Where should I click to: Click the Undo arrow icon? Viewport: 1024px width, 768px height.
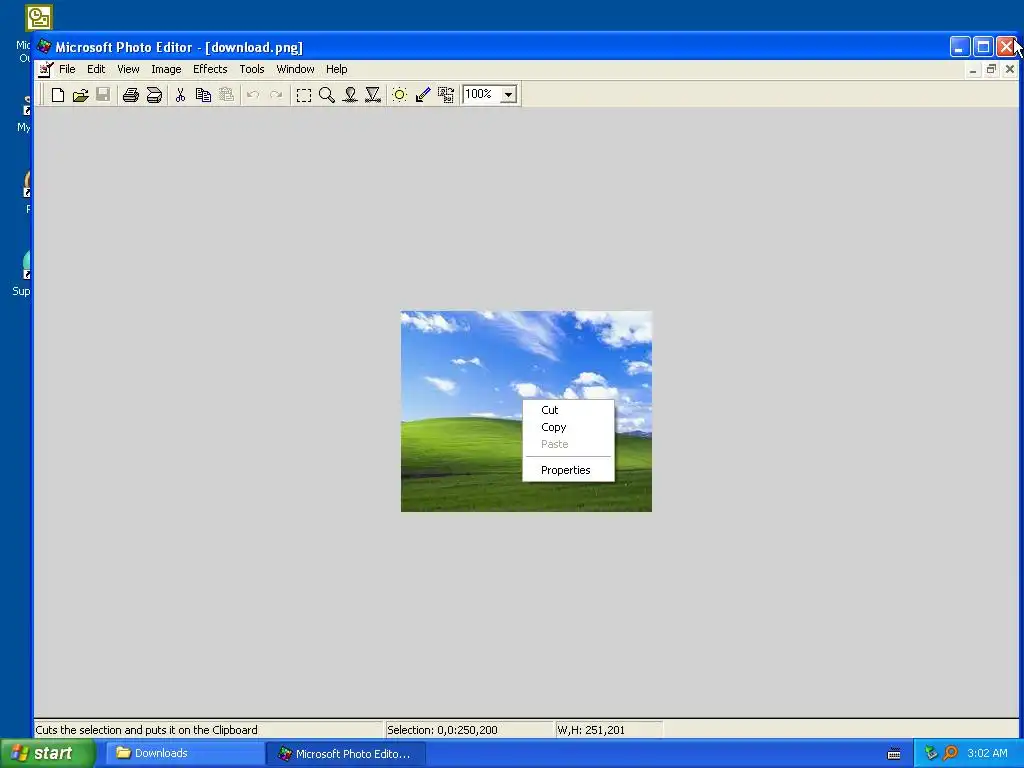(x=253, y=95)
